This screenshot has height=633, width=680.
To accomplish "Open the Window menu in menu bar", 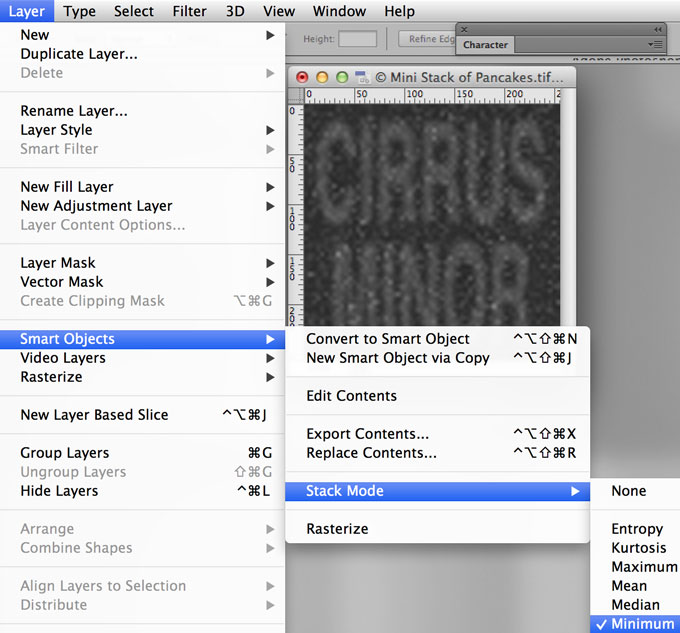I will point(339,11).
